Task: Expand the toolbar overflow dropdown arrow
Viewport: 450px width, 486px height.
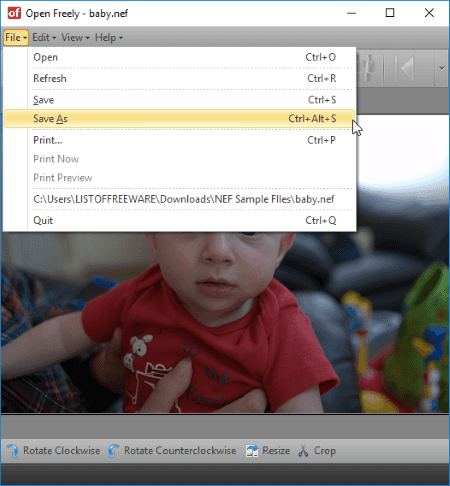Action: click(442, 68)
